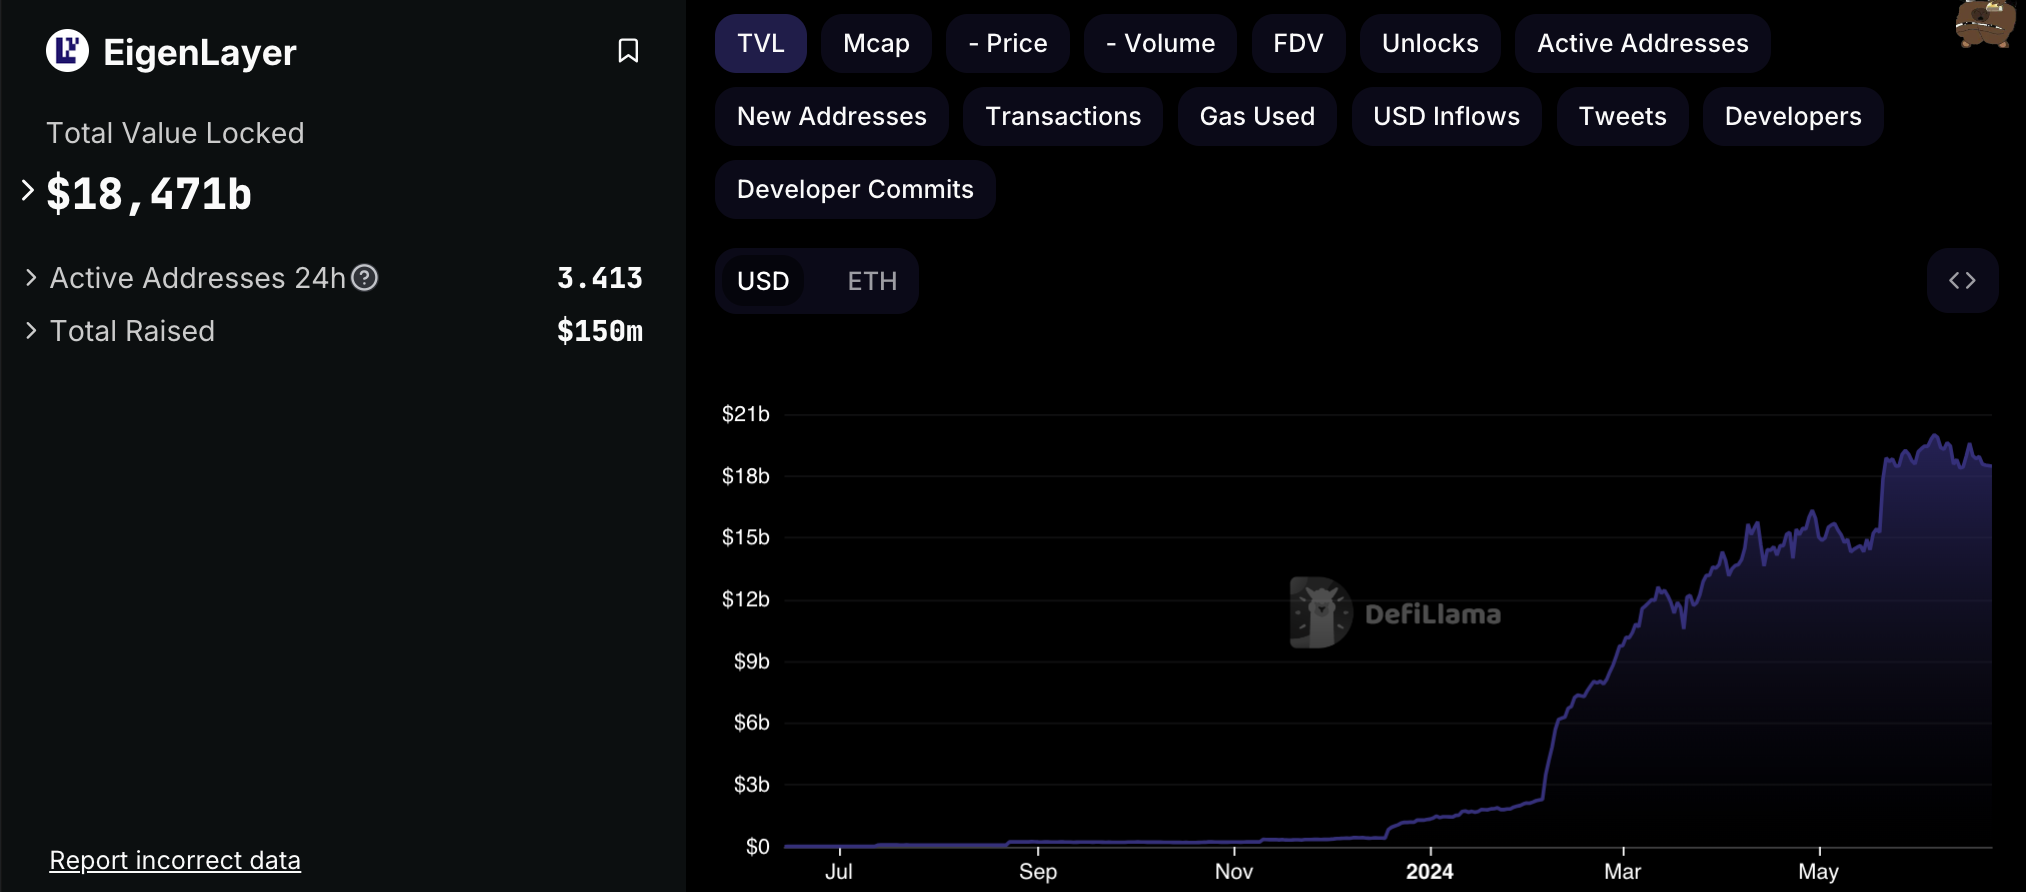Expand the Total Raised row
This screenshot has width=2026, height=892.
[31, 331]
